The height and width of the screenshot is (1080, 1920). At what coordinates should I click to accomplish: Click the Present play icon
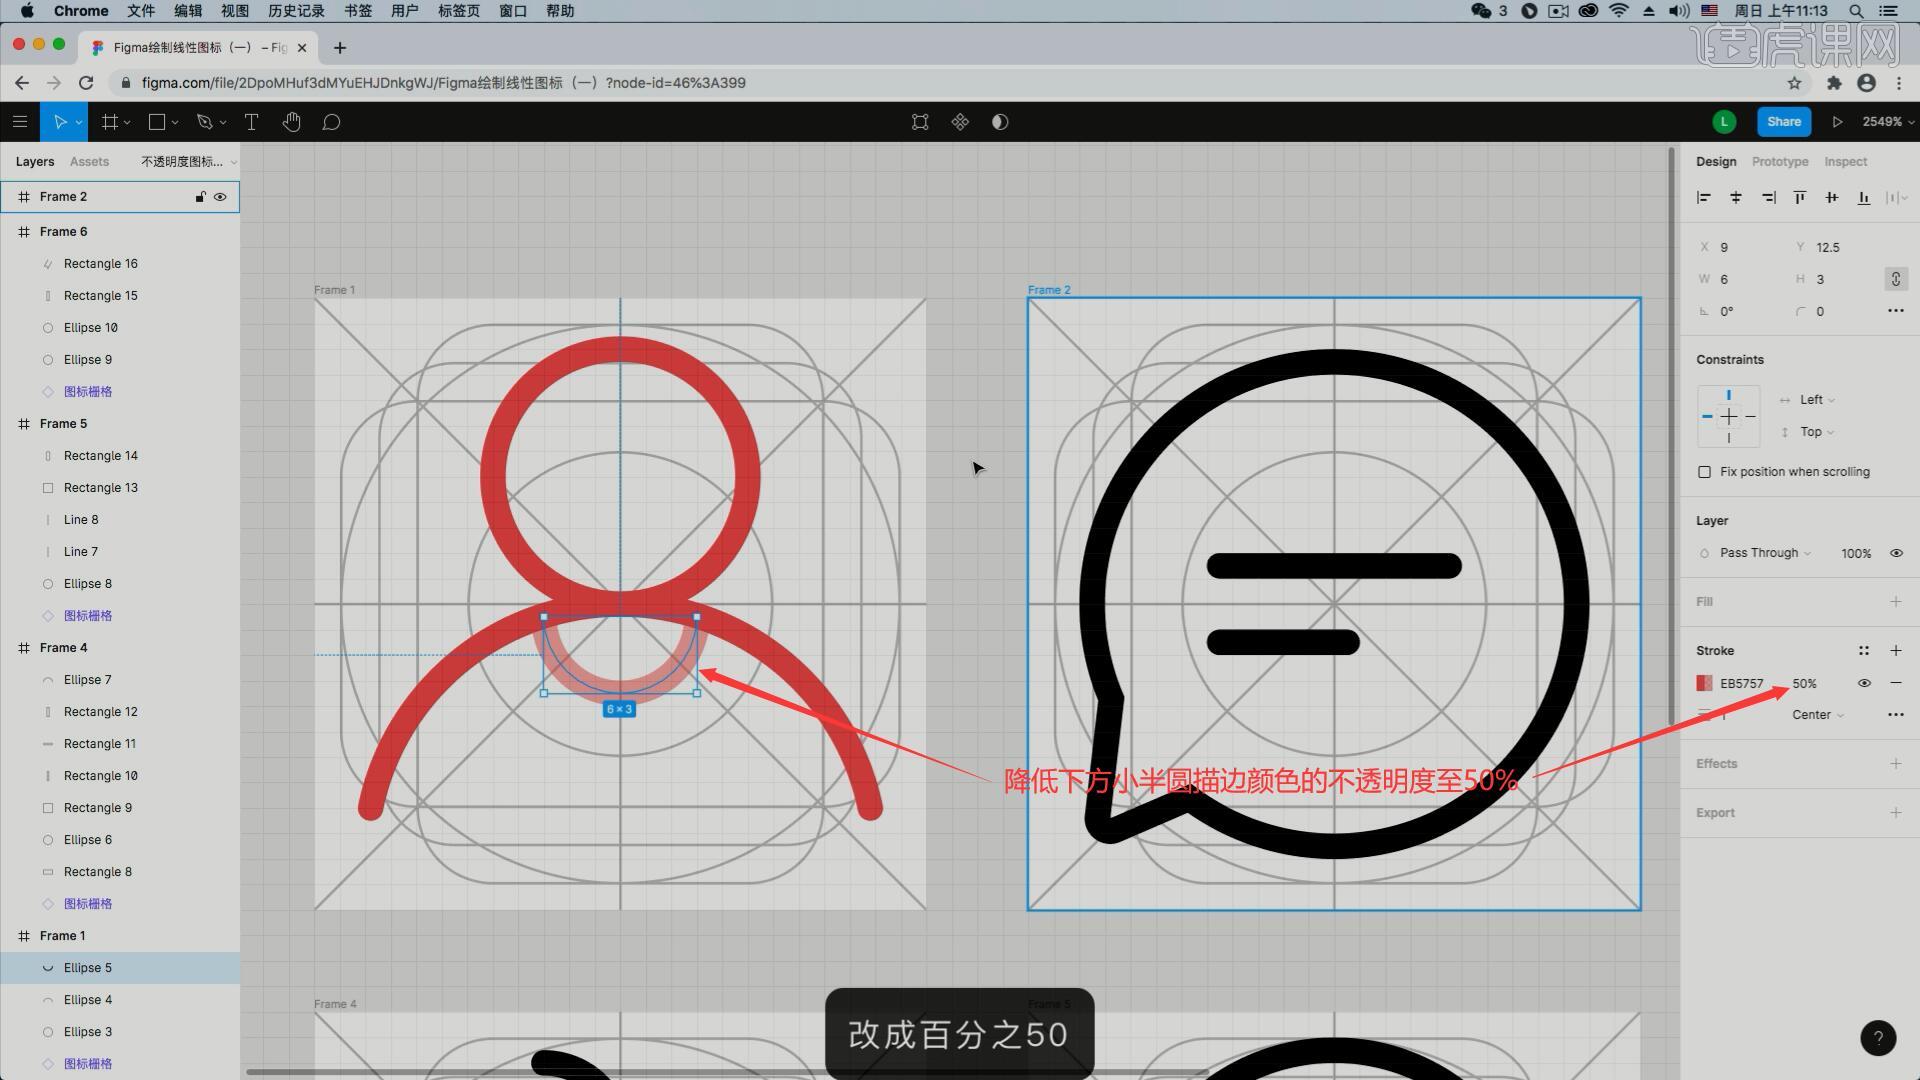(1837, 122)
